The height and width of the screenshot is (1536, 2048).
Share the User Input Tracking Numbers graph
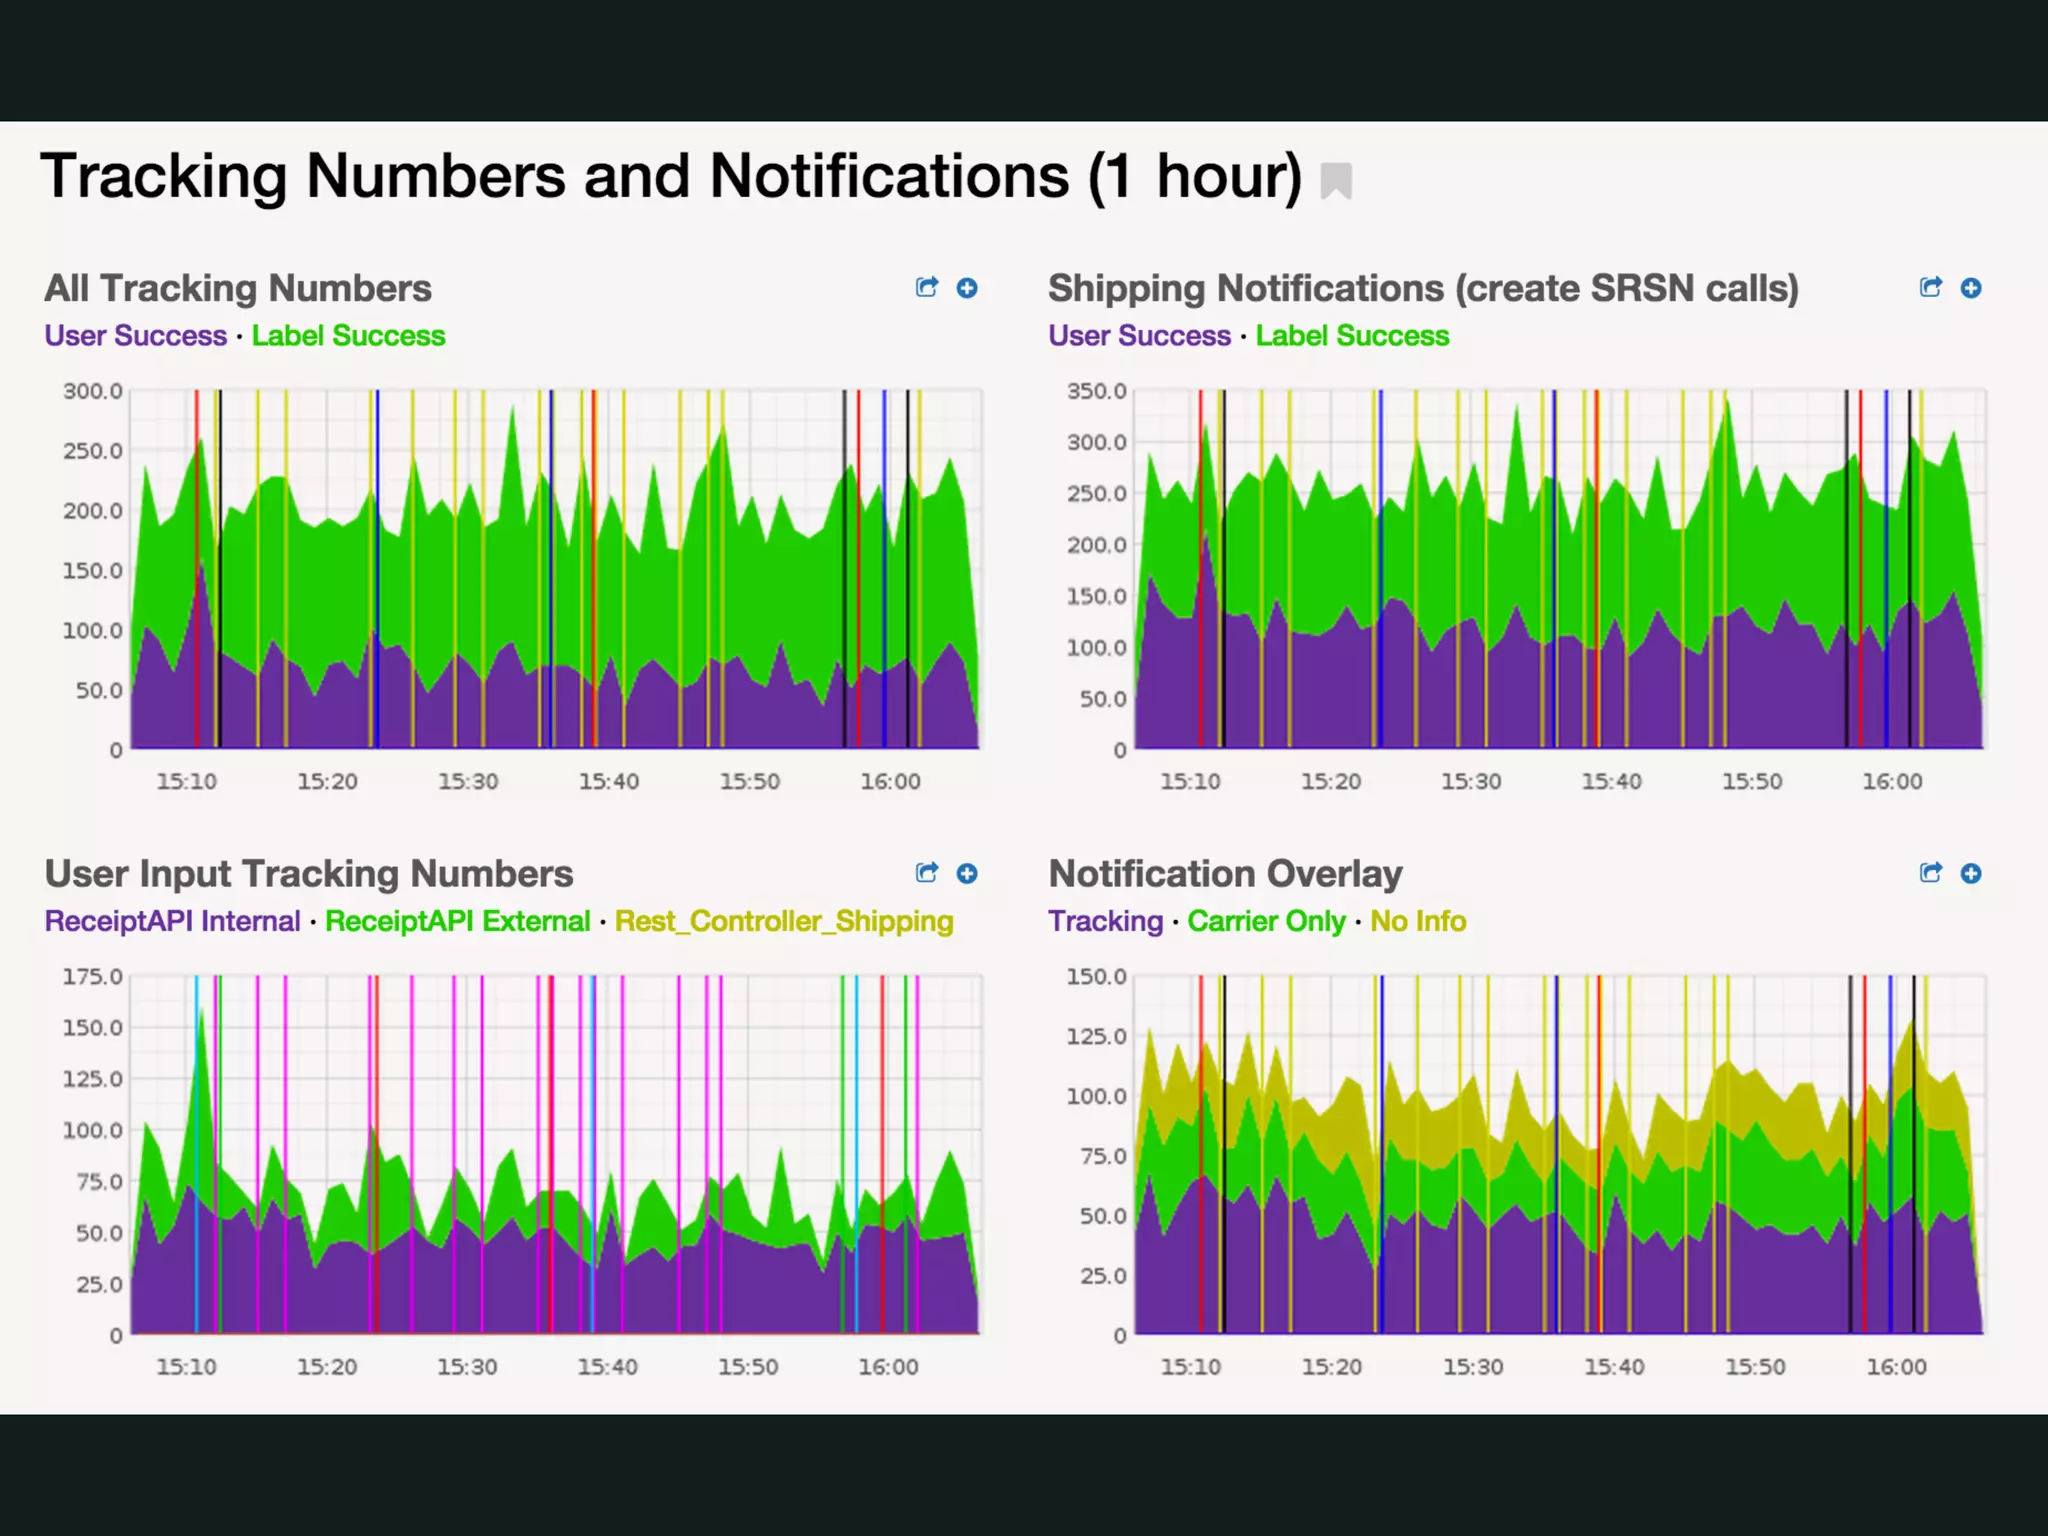click(x=927, y=873)
